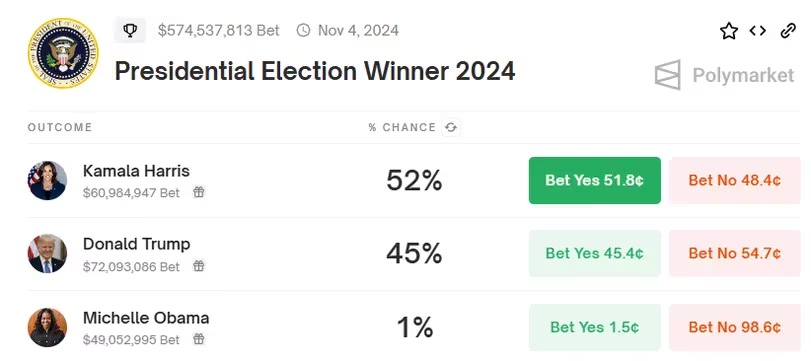Click gift icon under Kamala Harris
811x361 pixels.
[x=199, y=192]
